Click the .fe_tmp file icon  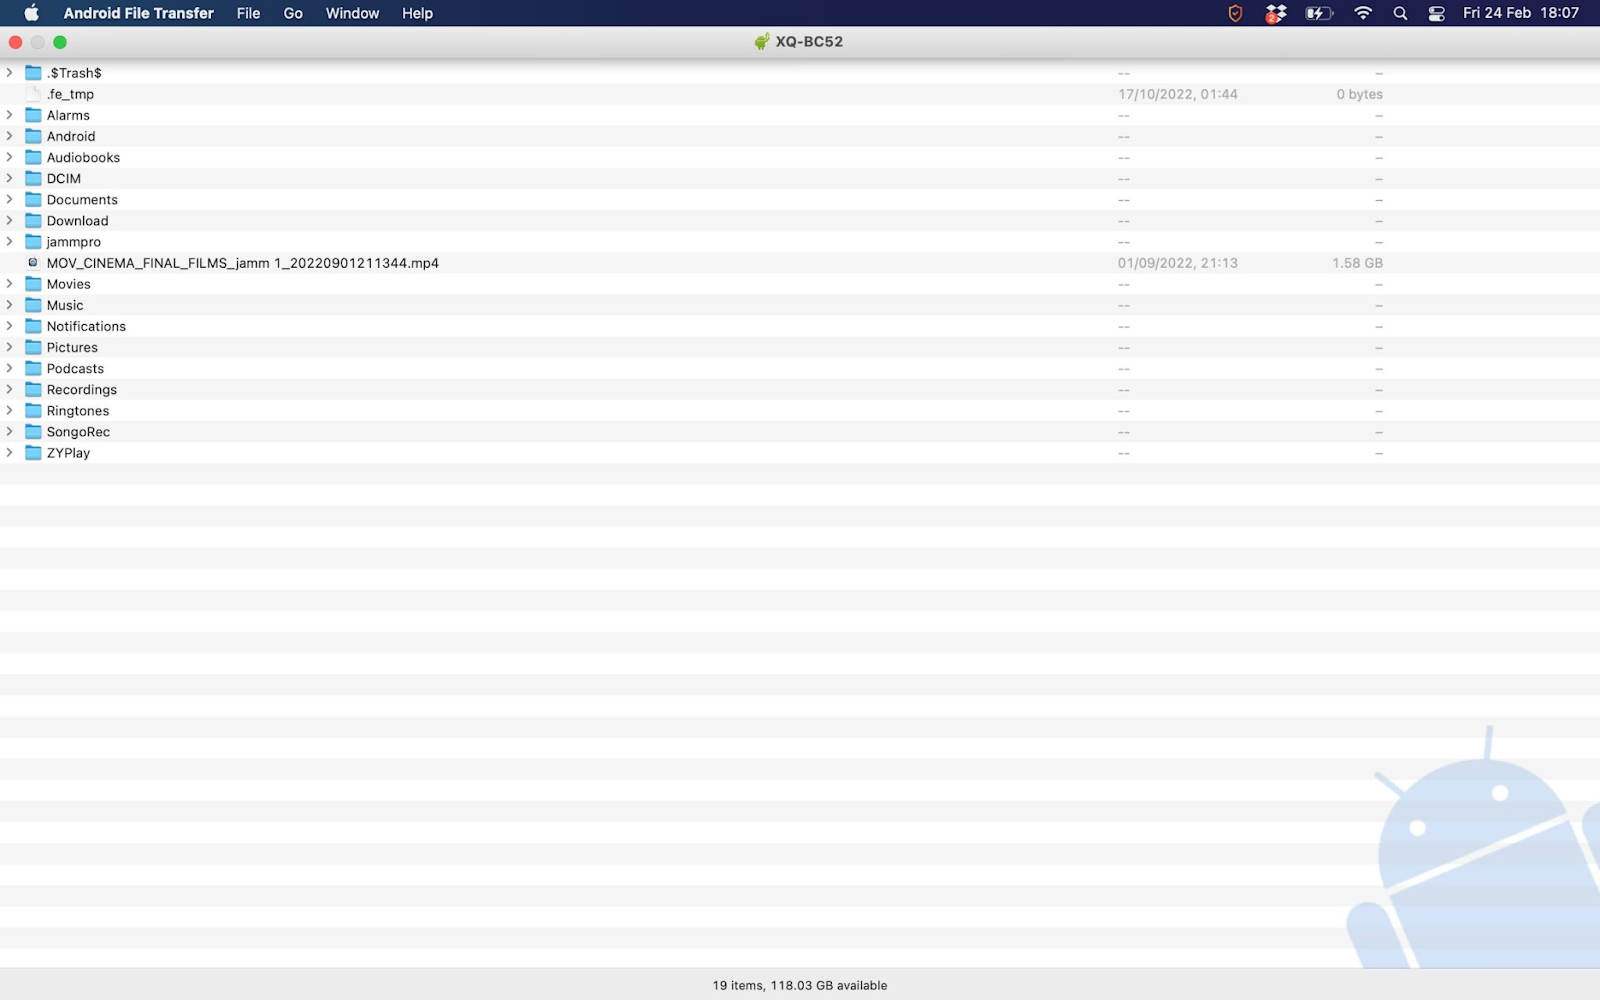(x=33, y=94)
